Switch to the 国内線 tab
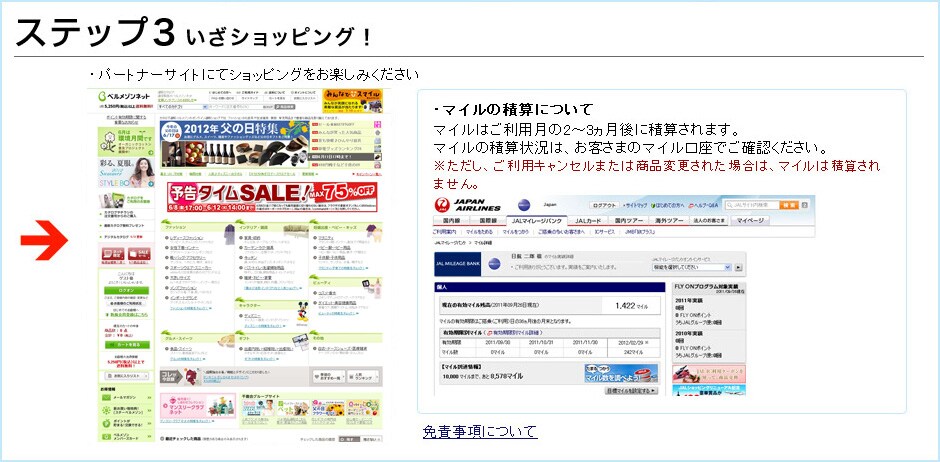940x462 pixels. (x=452, y=220)
